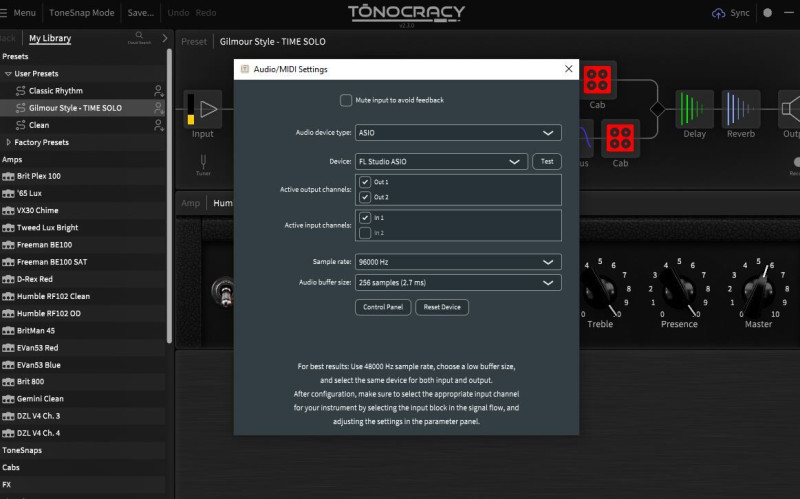Click the Sync label

click(740, 13)
